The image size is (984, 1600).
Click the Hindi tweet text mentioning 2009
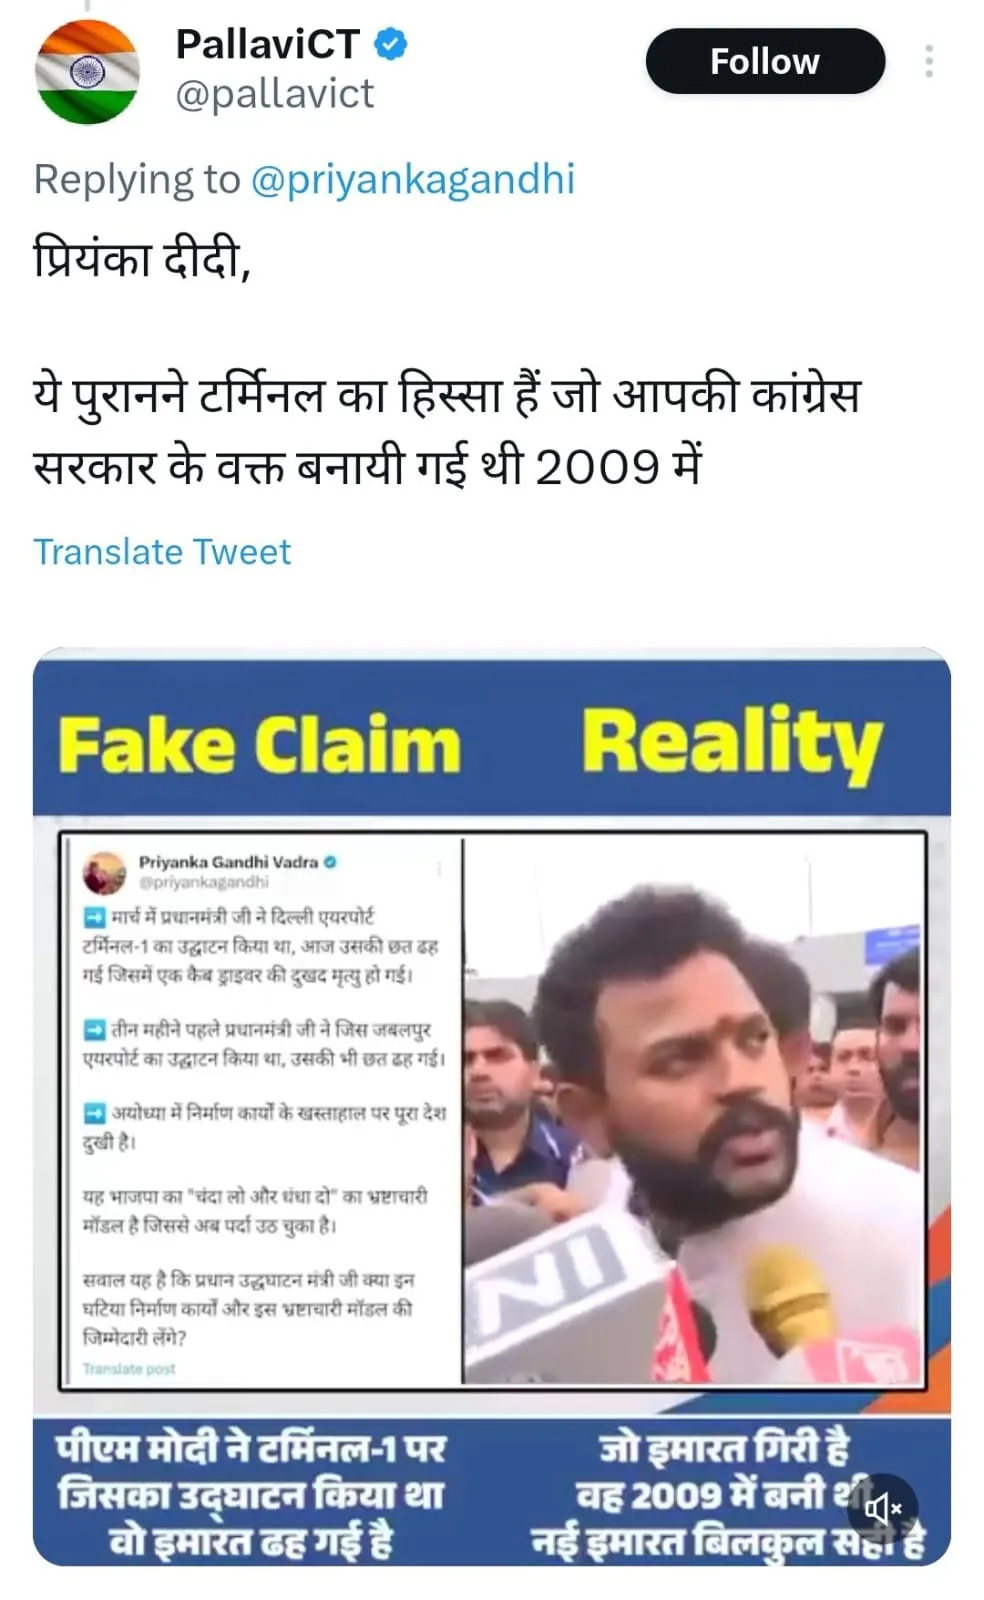[447, 430]
